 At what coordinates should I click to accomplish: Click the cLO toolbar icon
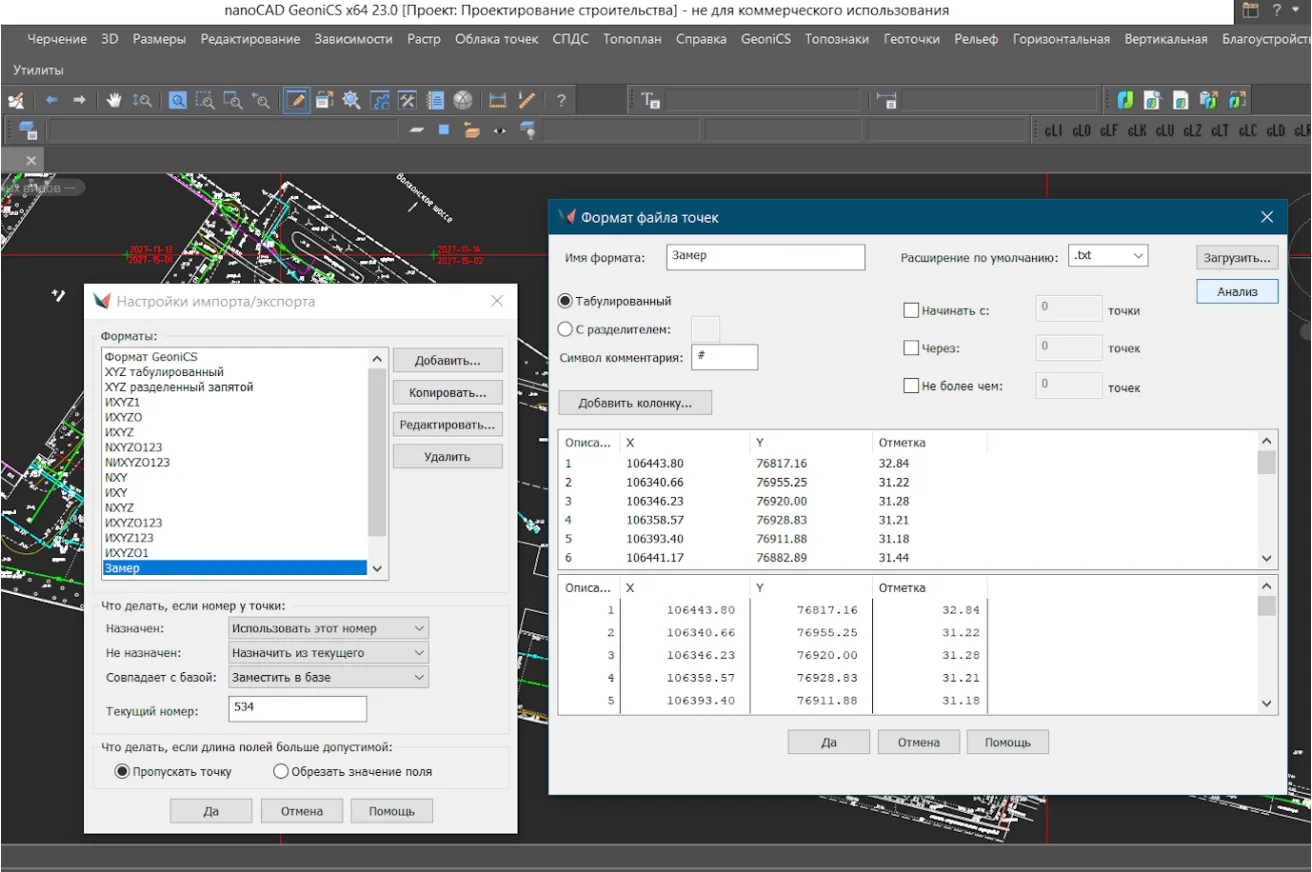tap(1081, 131)
